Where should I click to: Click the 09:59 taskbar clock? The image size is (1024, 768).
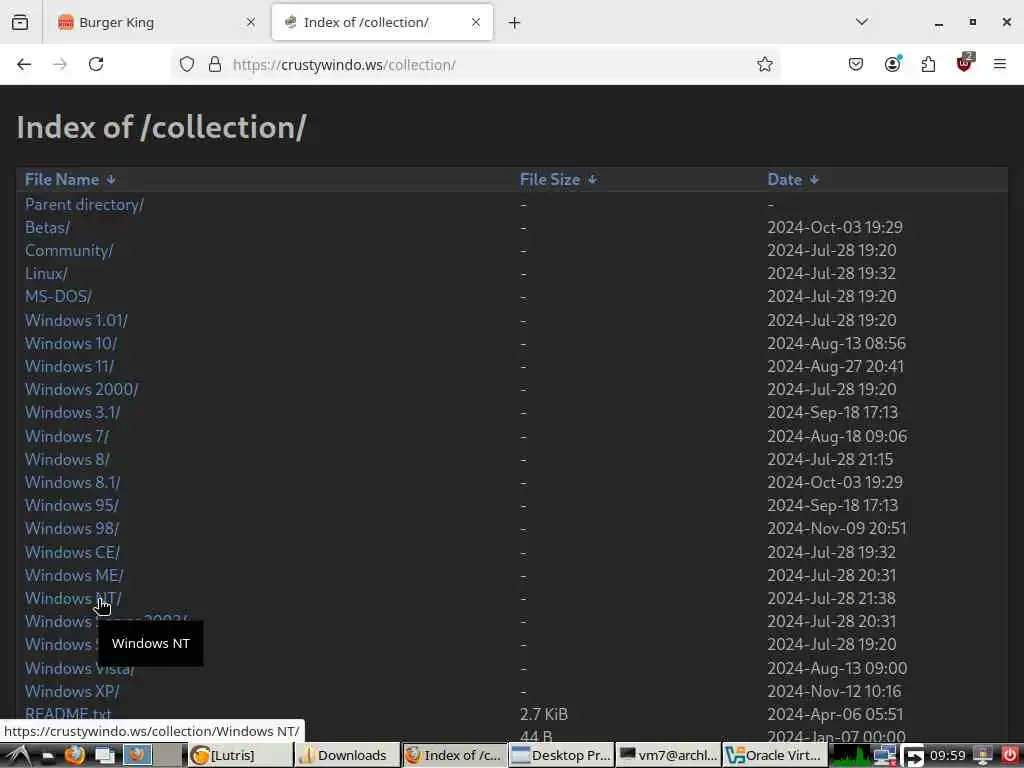click(x=947, y=756)
